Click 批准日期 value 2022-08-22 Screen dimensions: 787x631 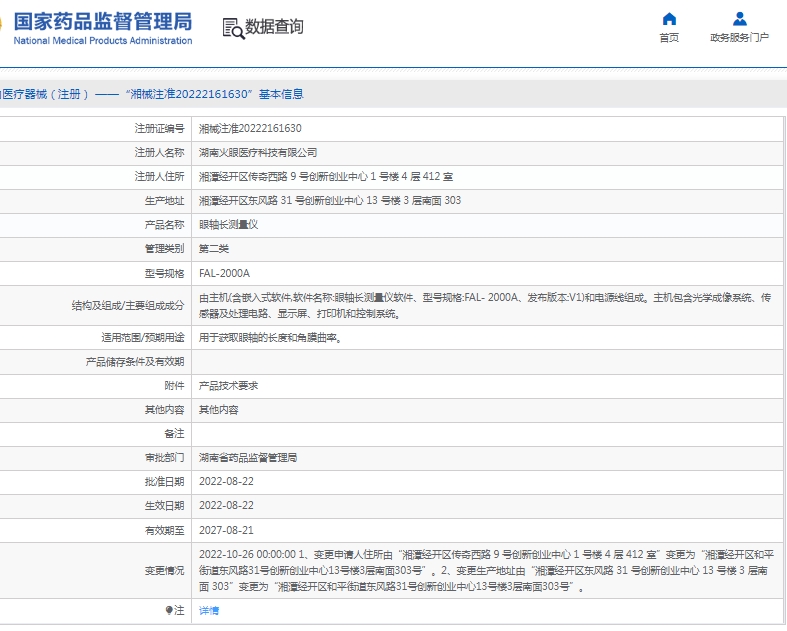[x=226, y=482]
